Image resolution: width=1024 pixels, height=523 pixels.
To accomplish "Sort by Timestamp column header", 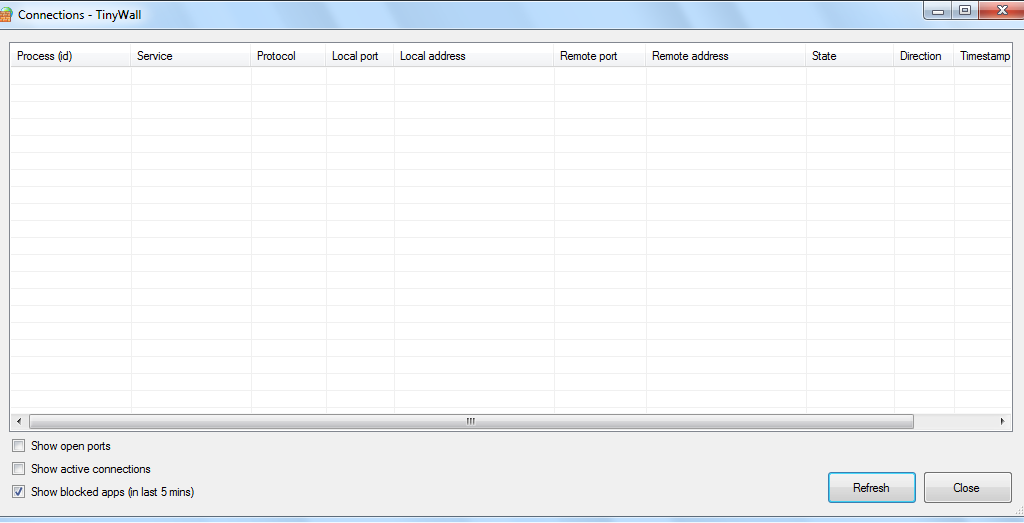I will (x=983, y=55).
